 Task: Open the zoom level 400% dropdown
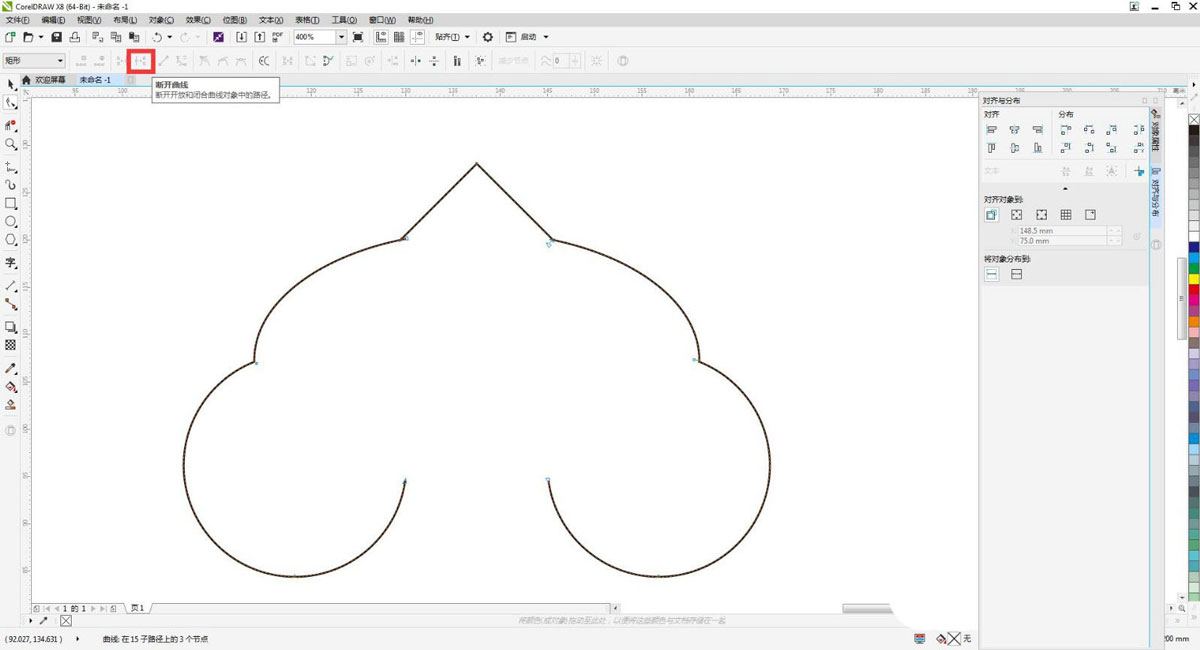click(341, 37)
